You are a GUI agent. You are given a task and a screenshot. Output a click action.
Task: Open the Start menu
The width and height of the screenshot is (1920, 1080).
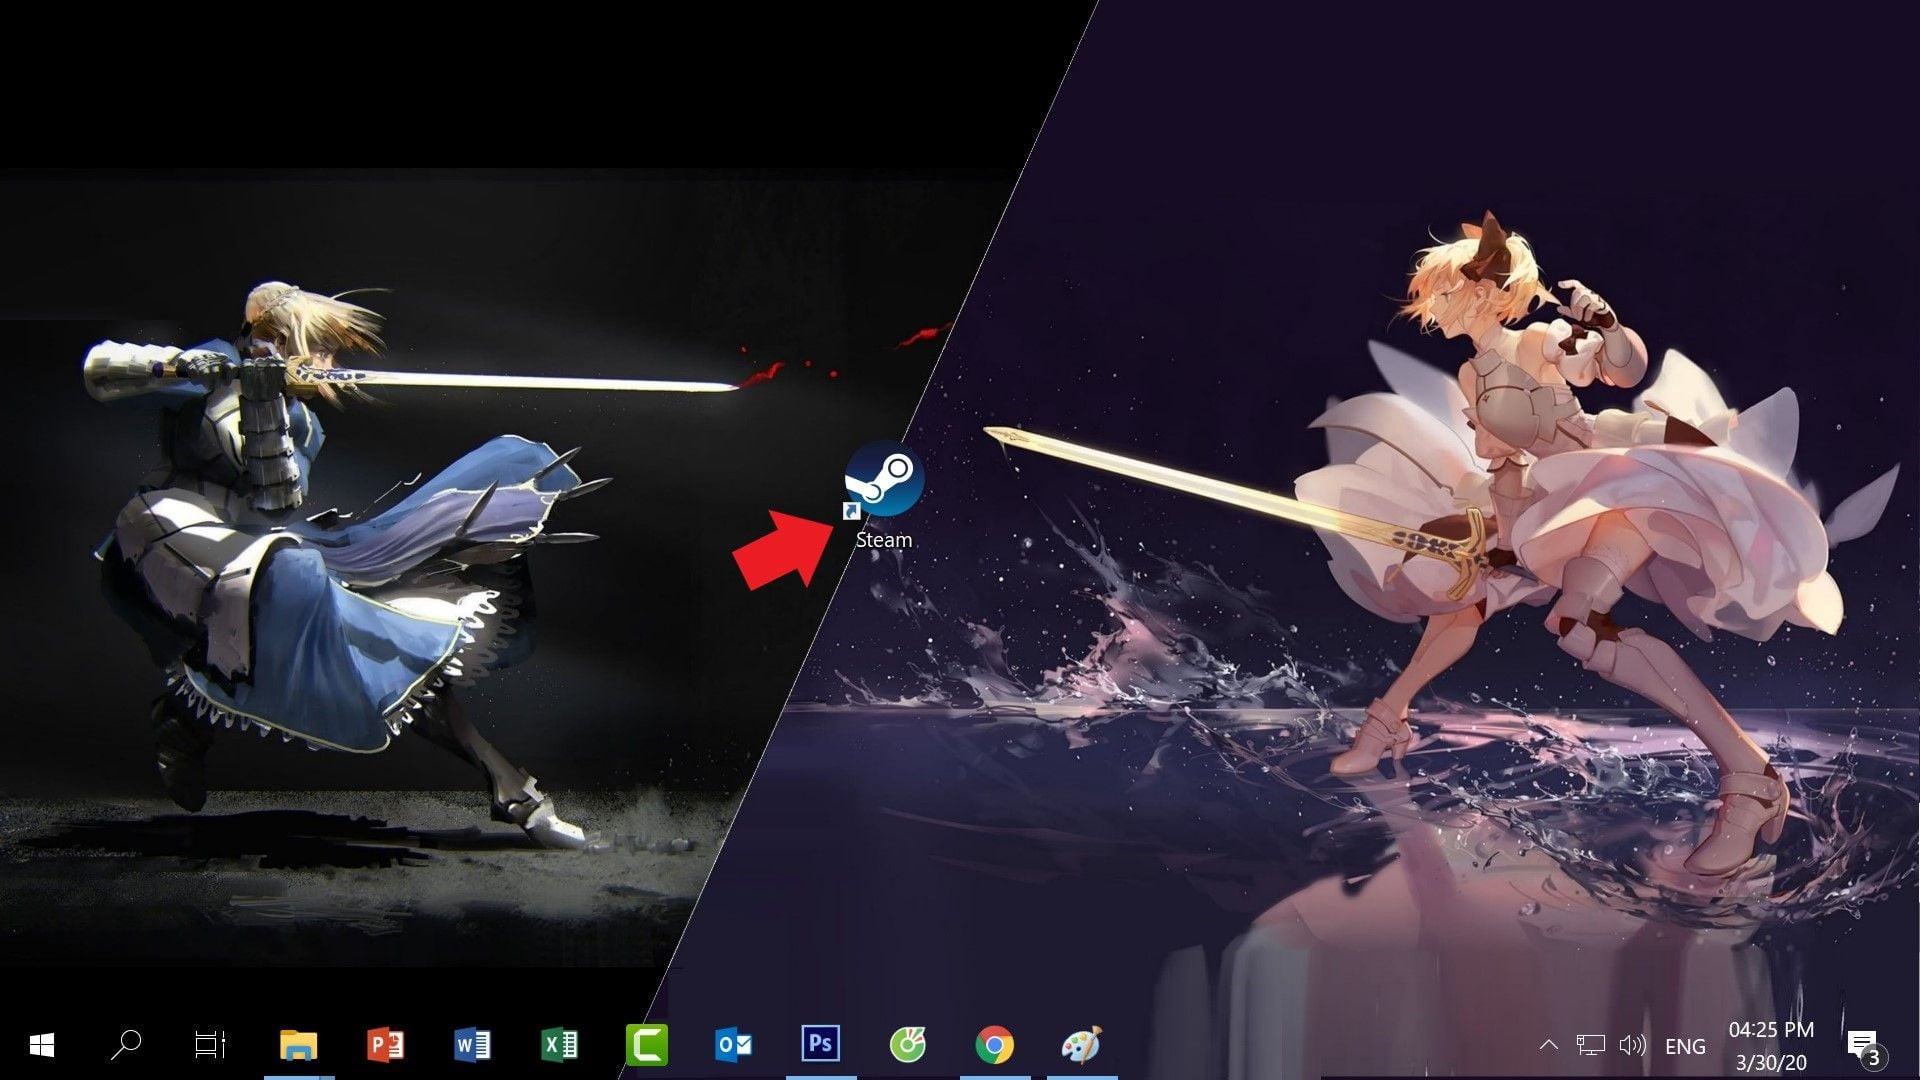pos(40,1046)
